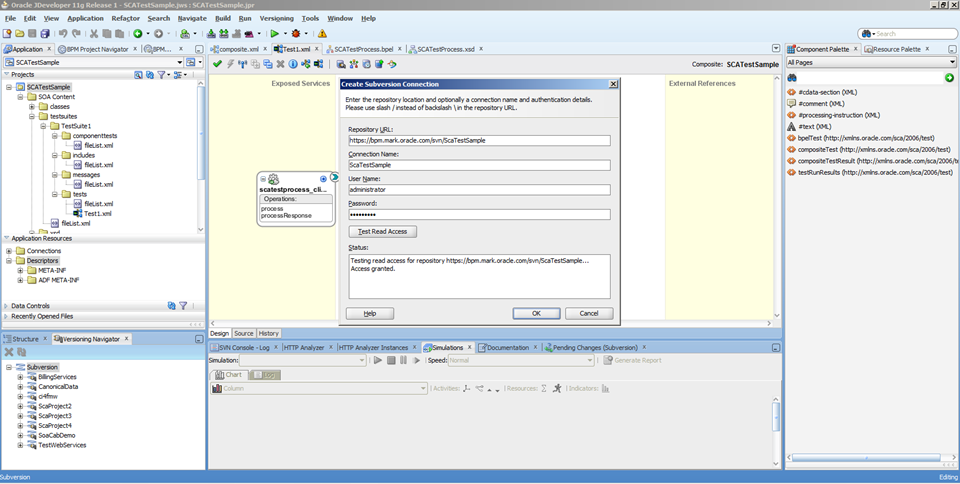Click the Simulations panel vertical scrollbar
Viewport: 960px width, 484px height.
pyautogui.click(x=777, y=415)
